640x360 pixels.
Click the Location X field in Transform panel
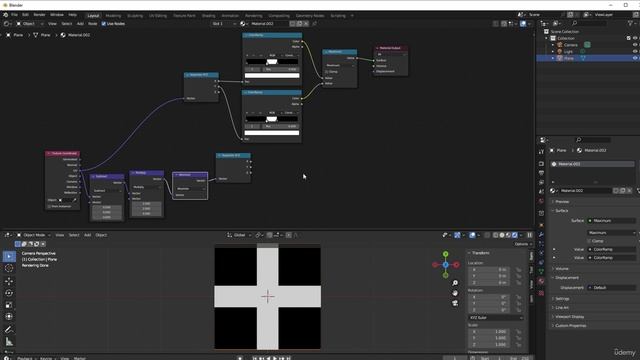(489, 270)
